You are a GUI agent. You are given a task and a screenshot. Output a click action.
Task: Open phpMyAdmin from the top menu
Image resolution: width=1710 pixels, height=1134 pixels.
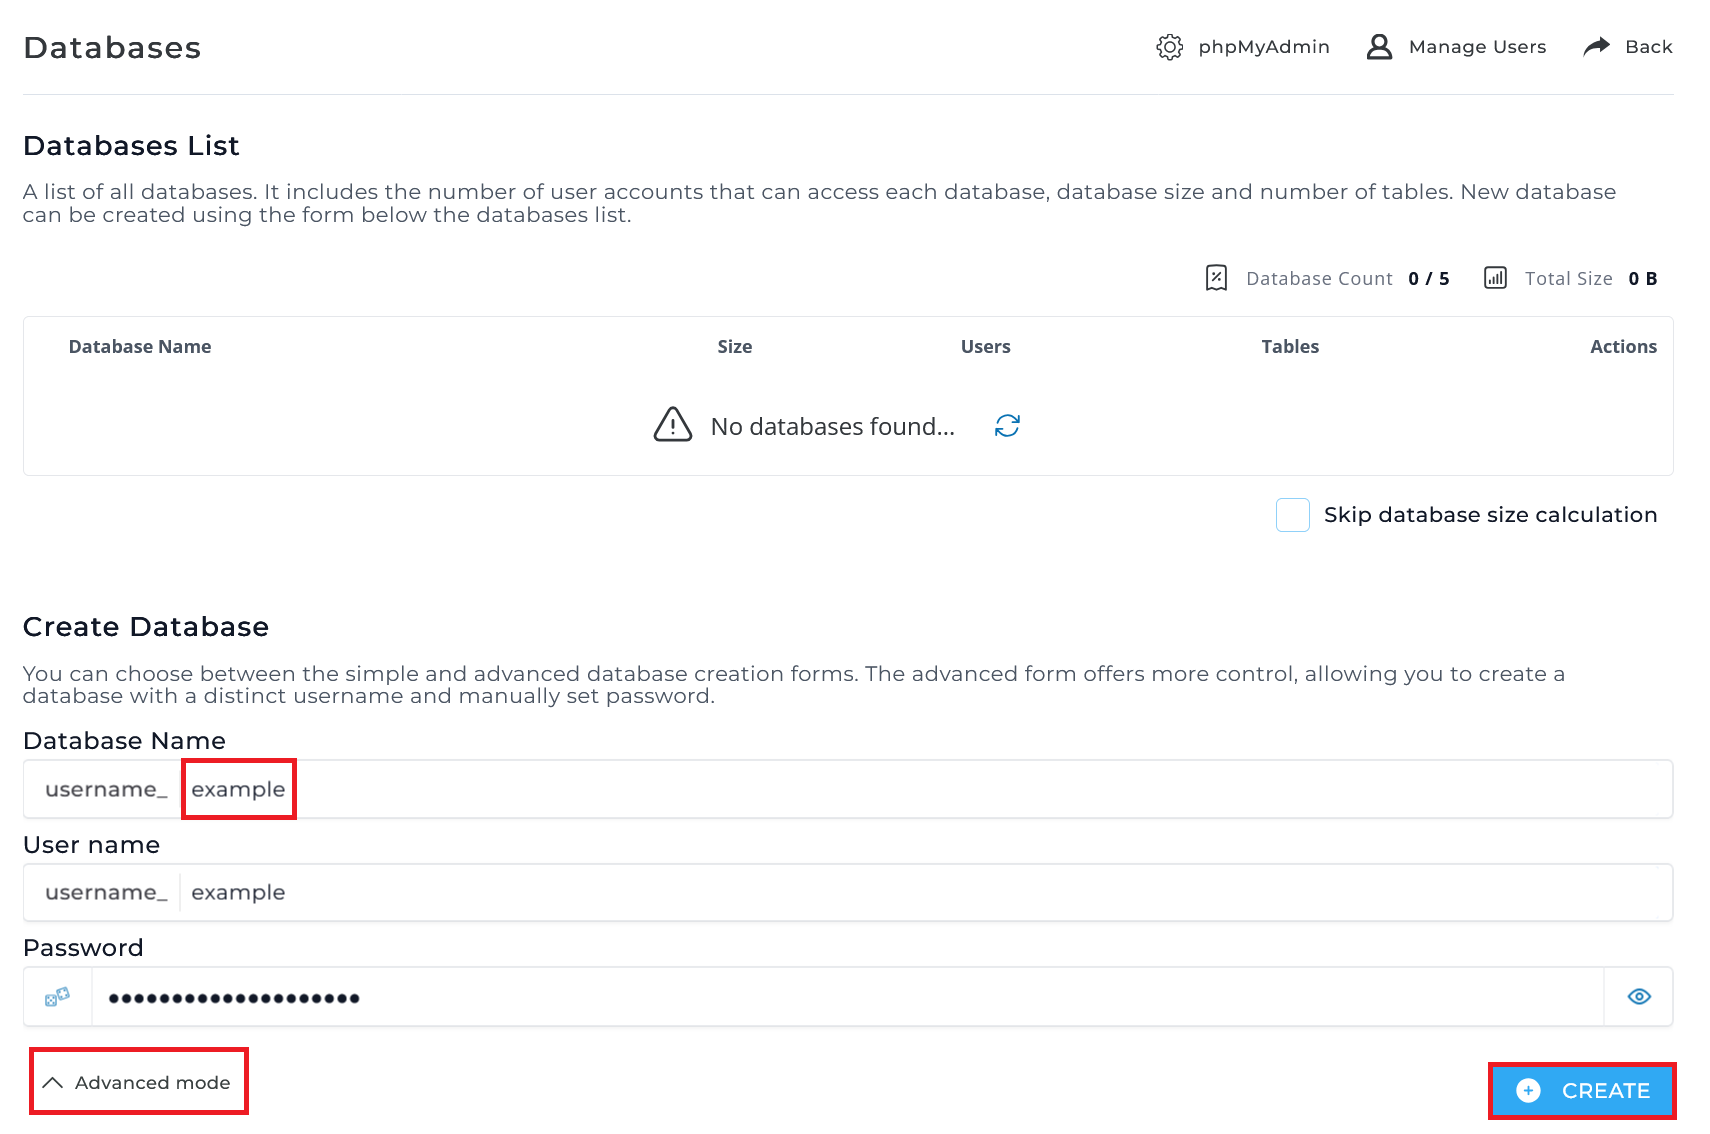click(1263, 47)
